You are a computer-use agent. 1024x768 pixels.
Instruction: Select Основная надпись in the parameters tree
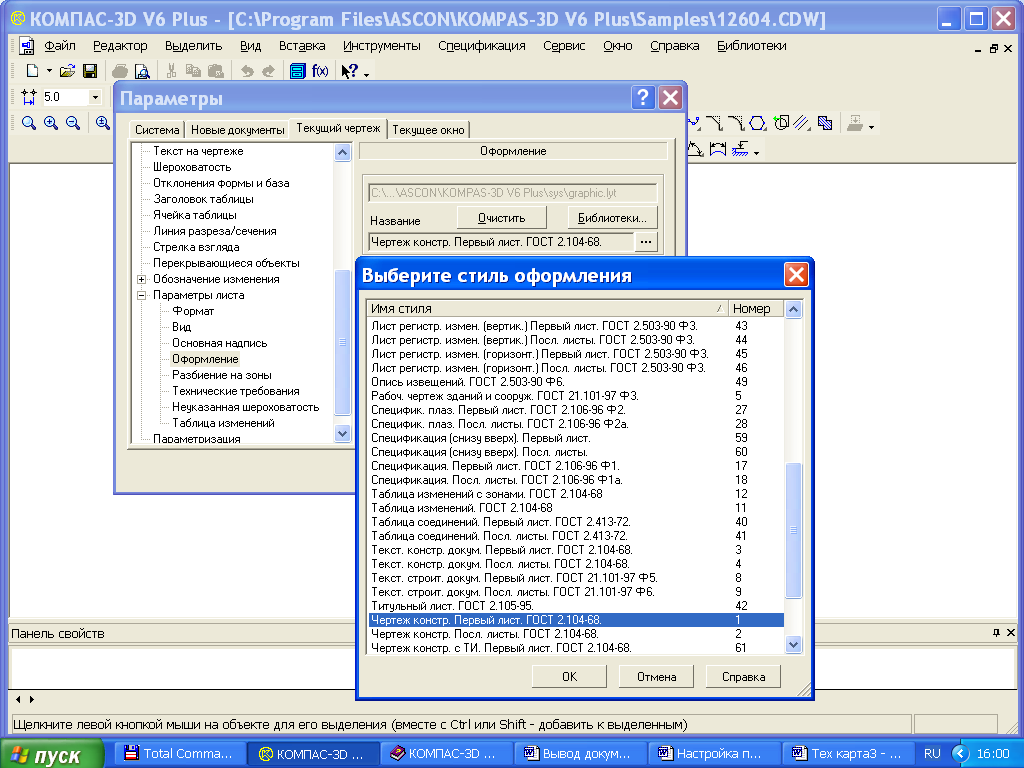click(x=219, y=343)
